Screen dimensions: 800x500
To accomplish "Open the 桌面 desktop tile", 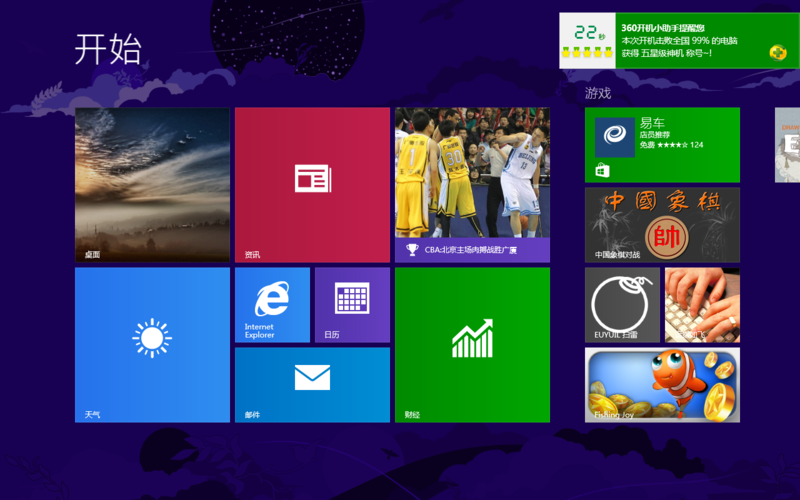I will 152,185.
